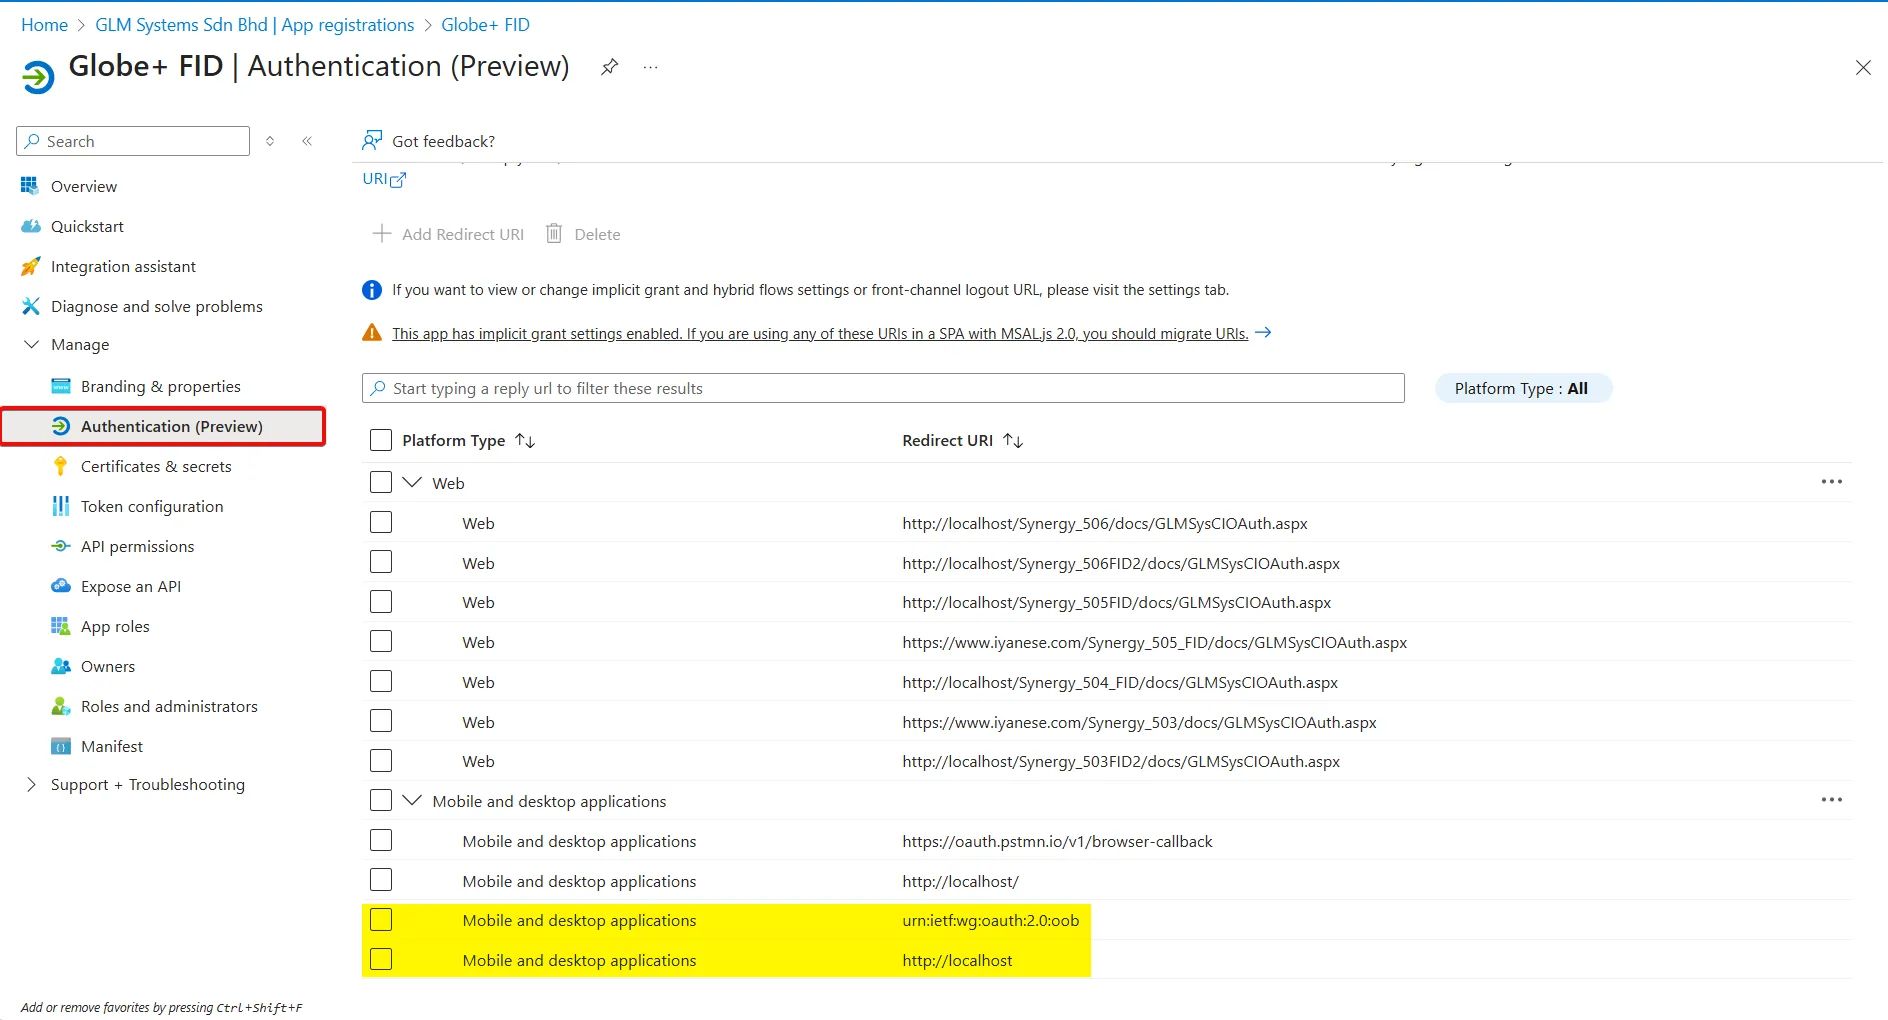Viewport: 1888px width, 1020px height.
Task: Open the ellipsis menu beside page title
Action: (651, 67)
